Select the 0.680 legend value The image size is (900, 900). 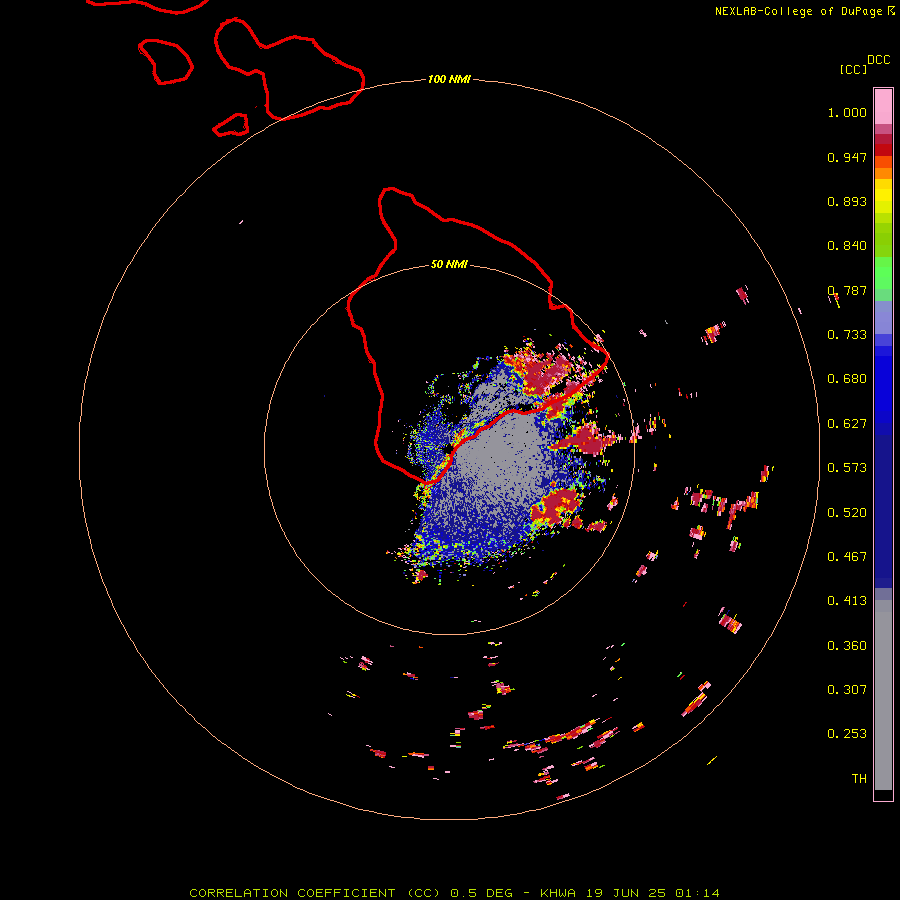847,379
